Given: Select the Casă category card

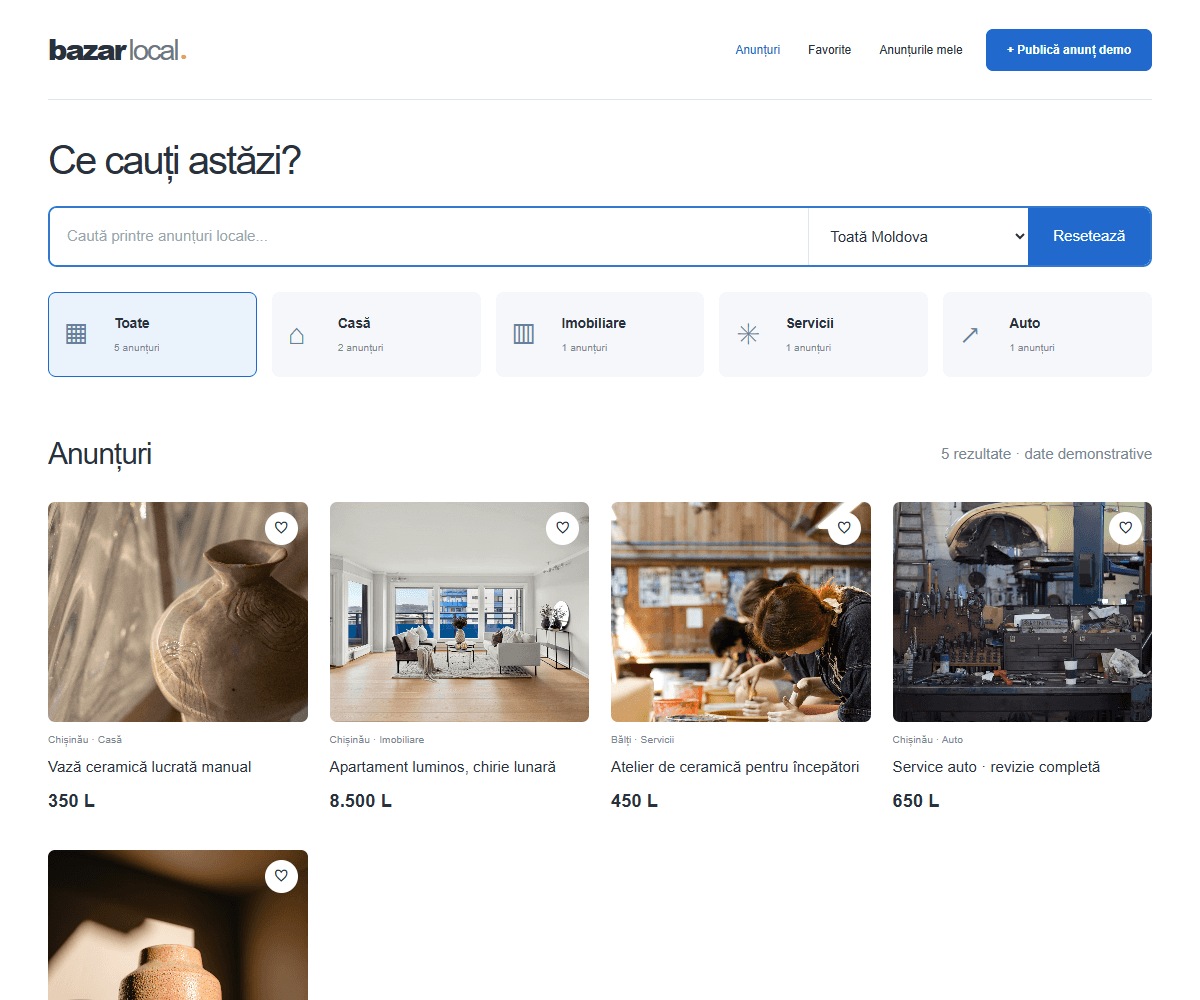Looking at the screenshot, I should pos(376,334).
